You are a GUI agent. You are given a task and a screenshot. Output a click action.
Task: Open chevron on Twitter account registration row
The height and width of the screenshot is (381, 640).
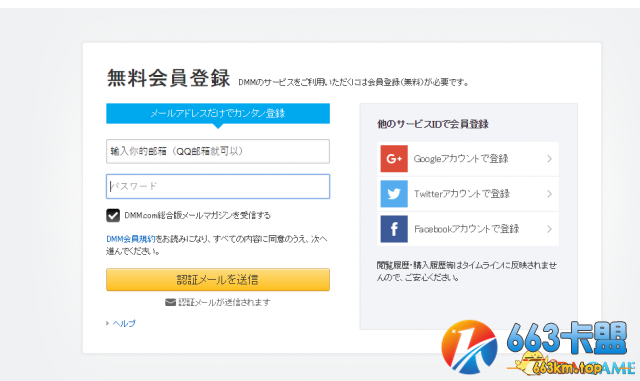549,194
